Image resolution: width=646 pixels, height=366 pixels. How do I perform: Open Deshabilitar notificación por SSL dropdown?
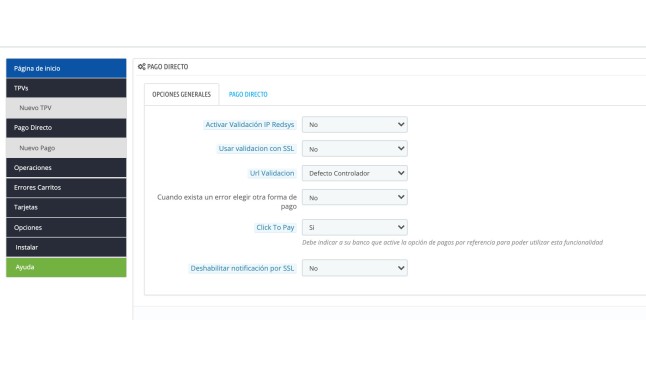click(355, 268)
